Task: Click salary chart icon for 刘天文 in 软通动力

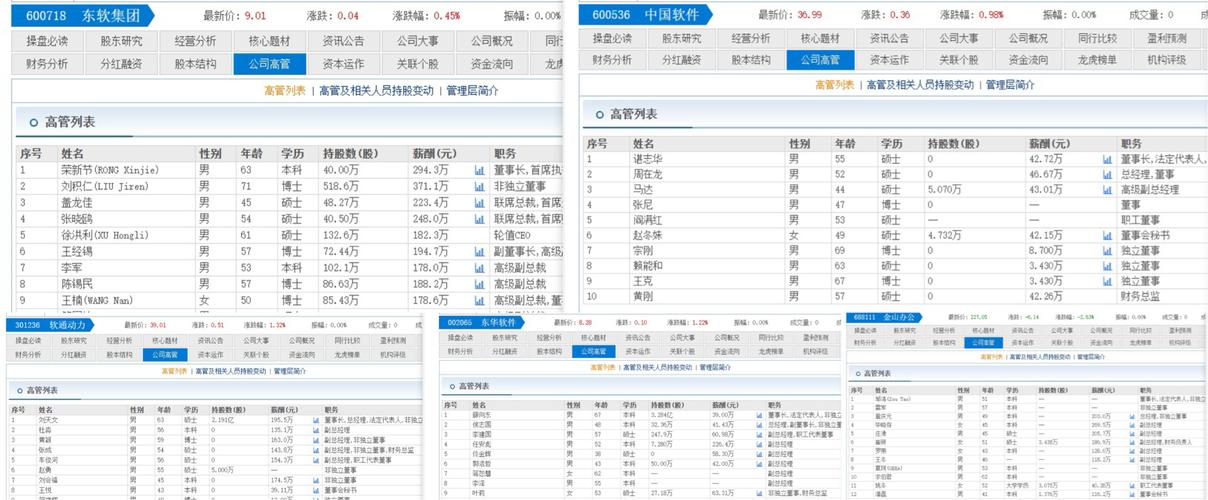Action: [317, 420]
